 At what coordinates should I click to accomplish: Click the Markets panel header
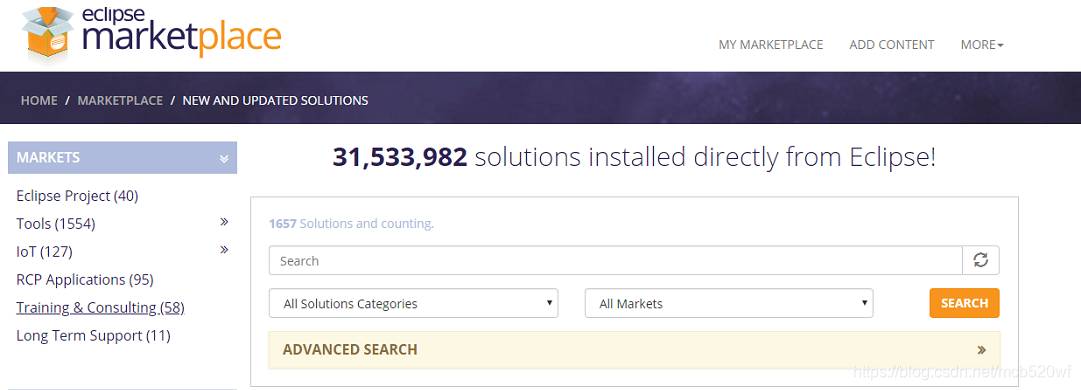(122, 158)
